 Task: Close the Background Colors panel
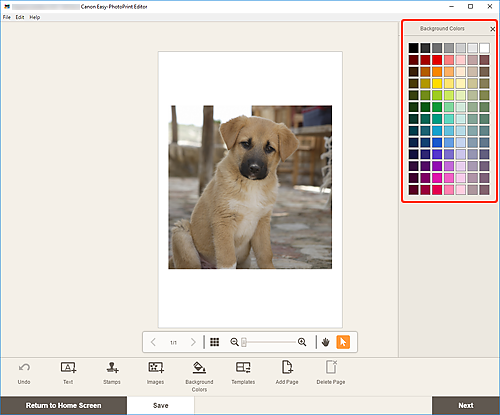[x=492, y=29]
